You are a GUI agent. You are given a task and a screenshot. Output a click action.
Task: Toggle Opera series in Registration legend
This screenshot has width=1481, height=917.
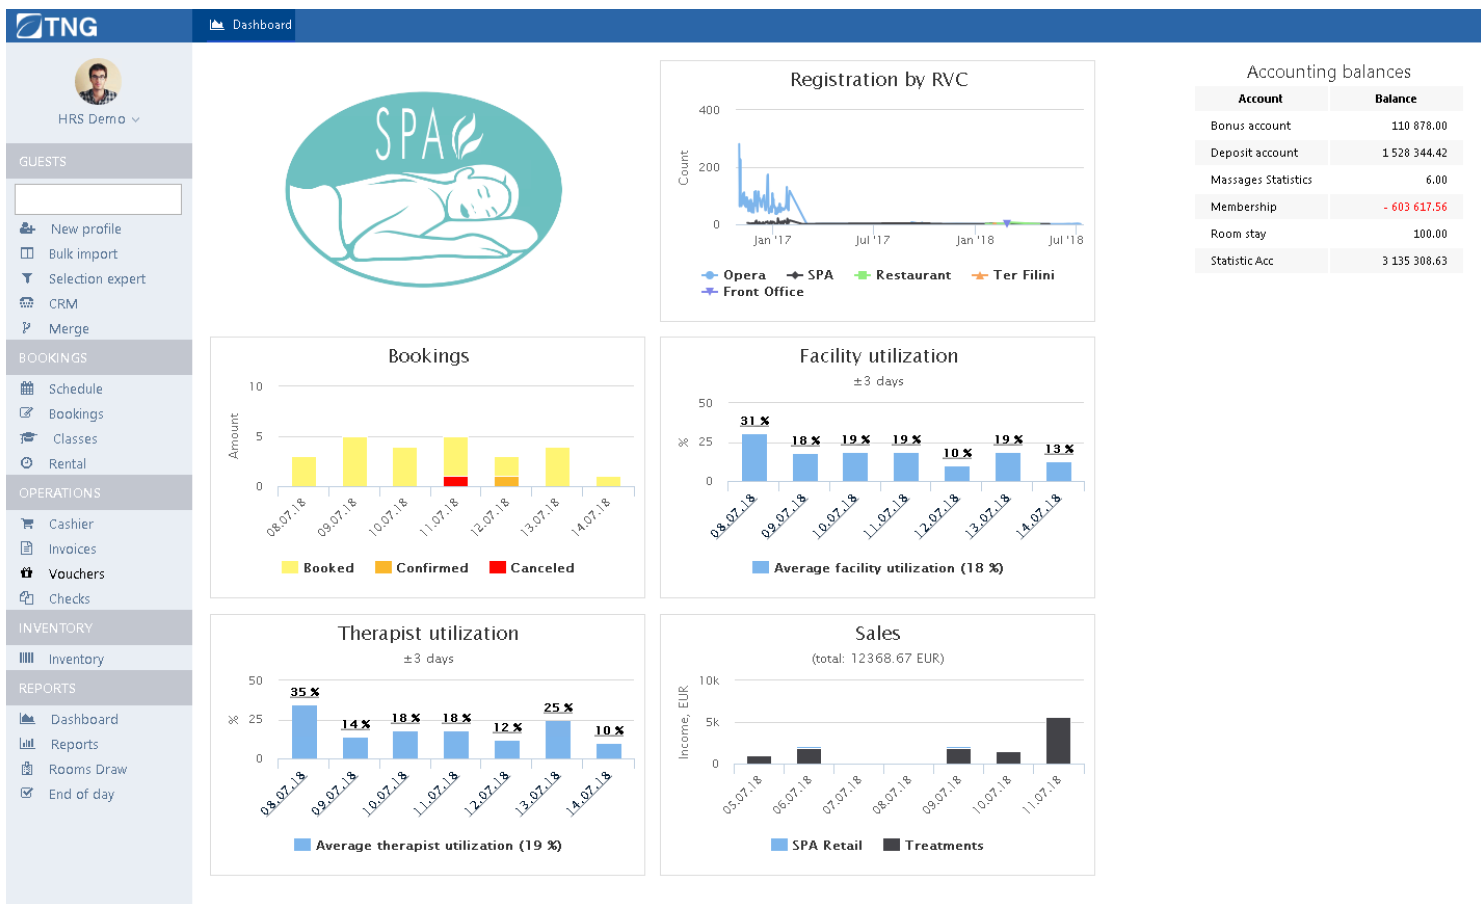click(x=734, y=275)
